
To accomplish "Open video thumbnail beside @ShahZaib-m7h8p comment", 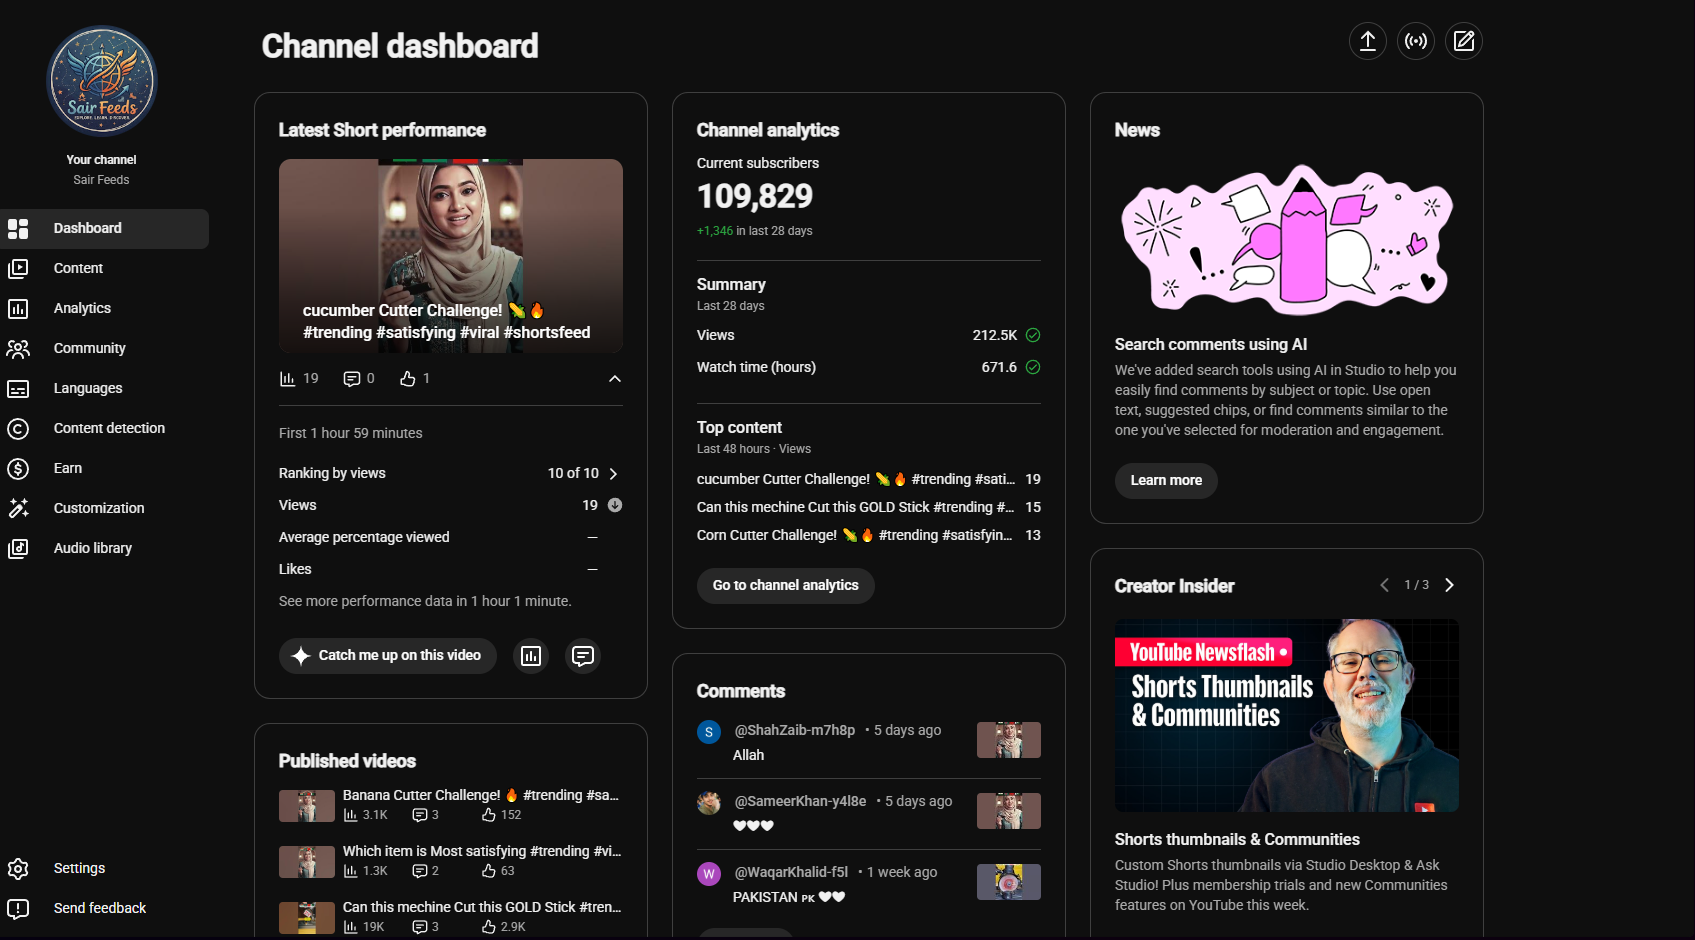I will click(x=1009, y=740).
